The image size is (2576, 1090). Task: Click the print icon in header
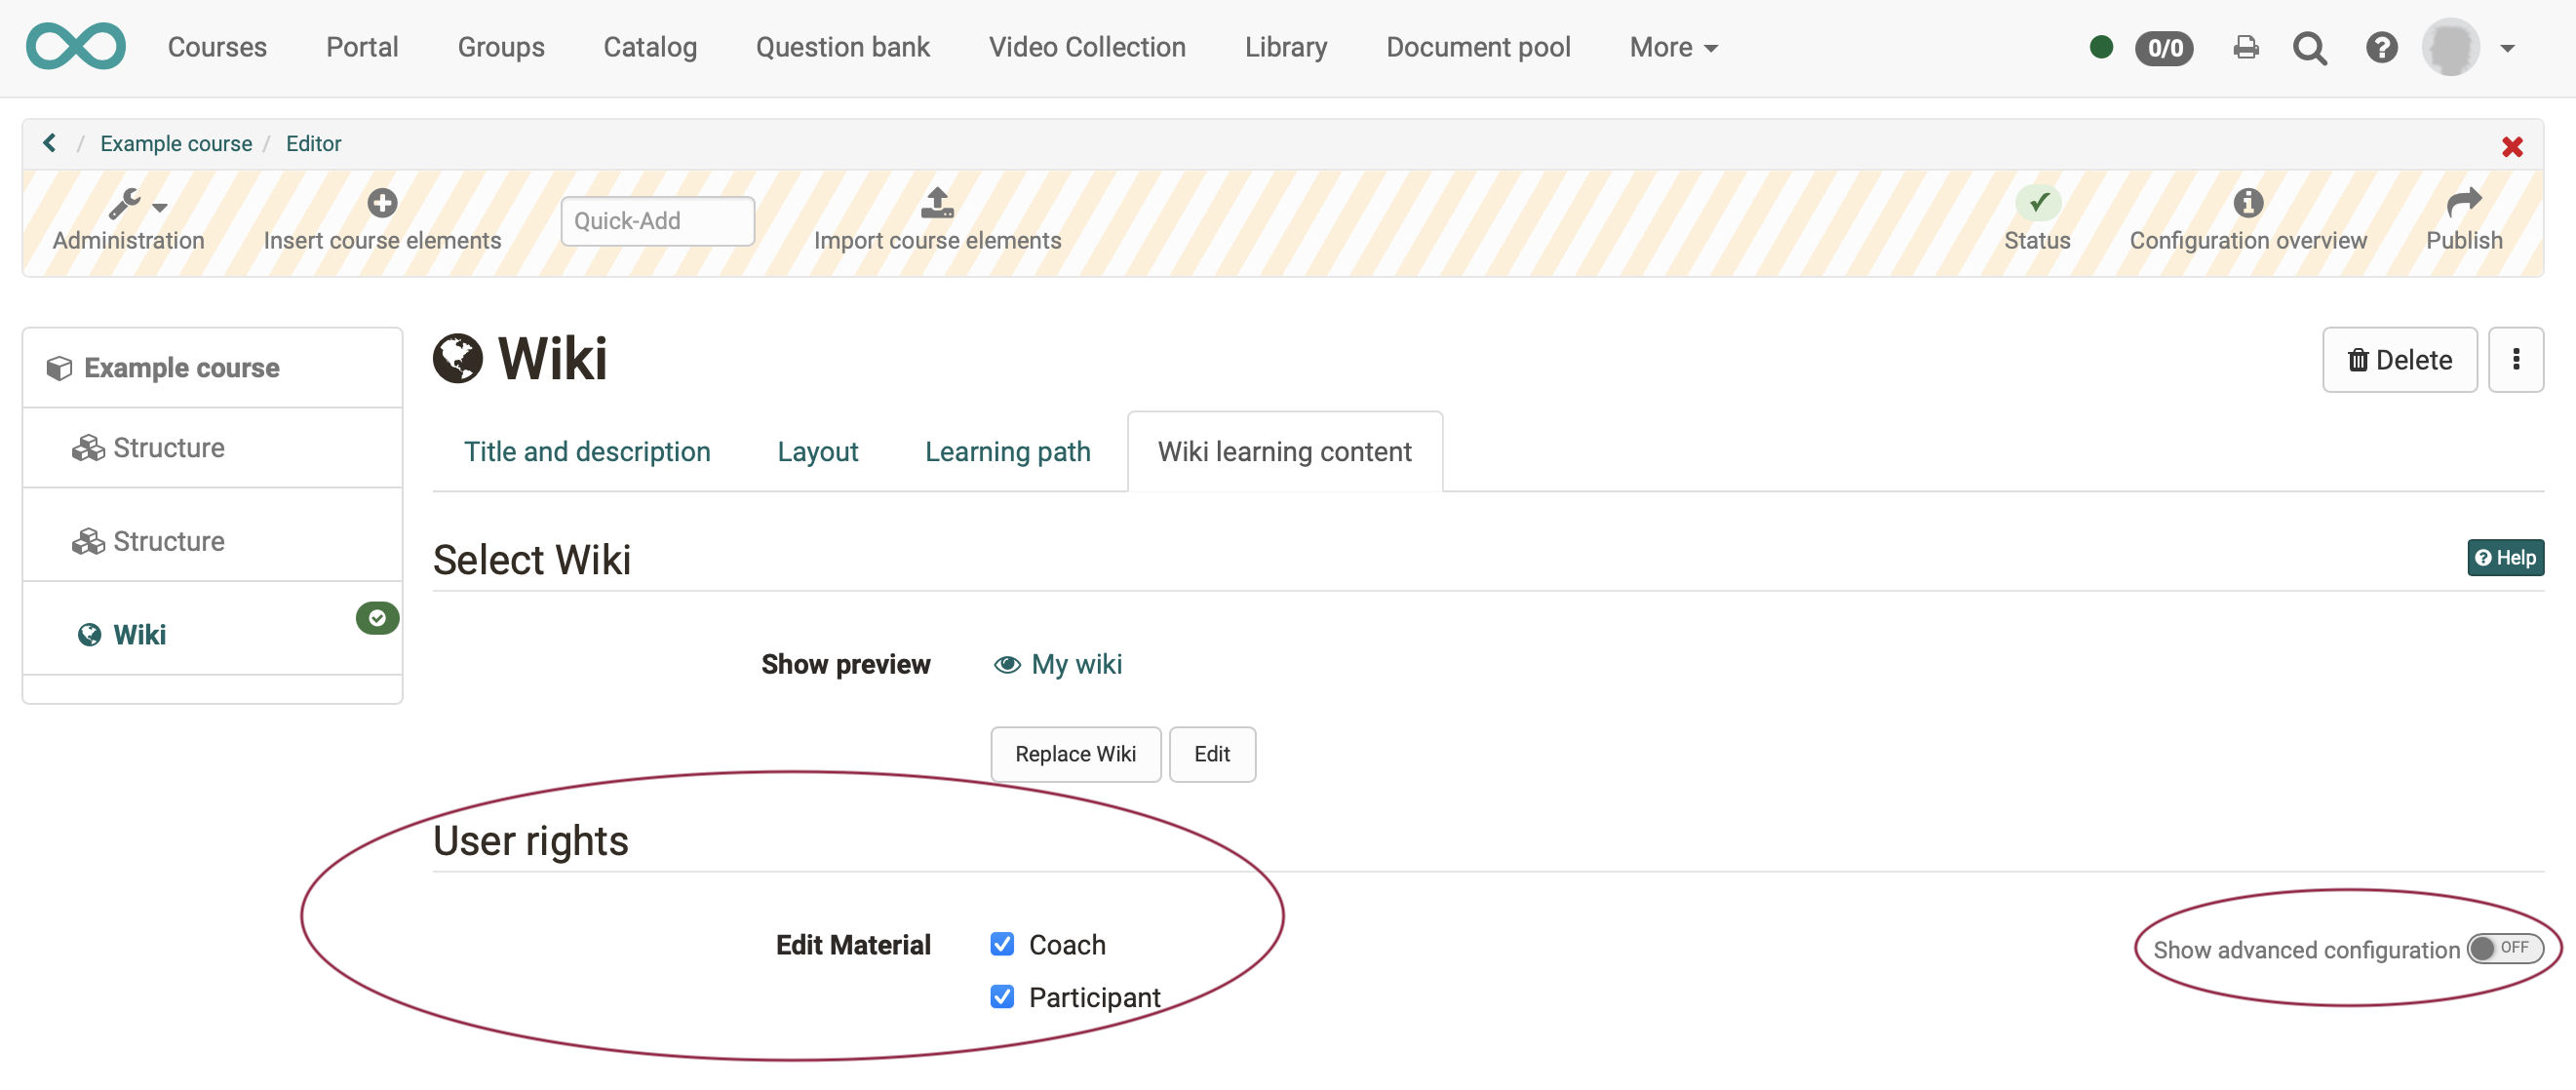(x=2245, y=48)
